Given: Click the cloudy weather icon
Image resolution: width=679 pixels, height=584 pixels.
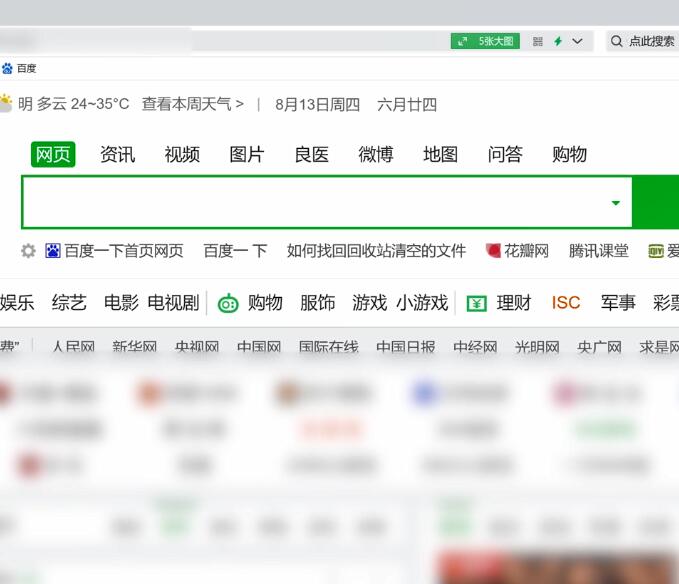Looking at the screenshot, I should point(6,103).
